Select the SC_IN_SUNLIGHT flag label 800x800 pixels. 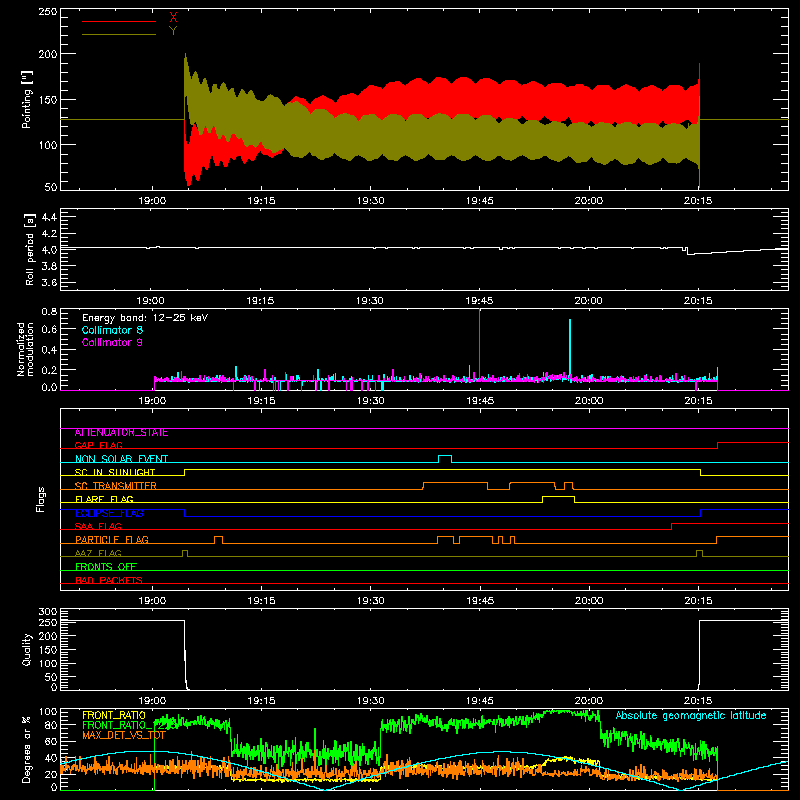[115, 472]
